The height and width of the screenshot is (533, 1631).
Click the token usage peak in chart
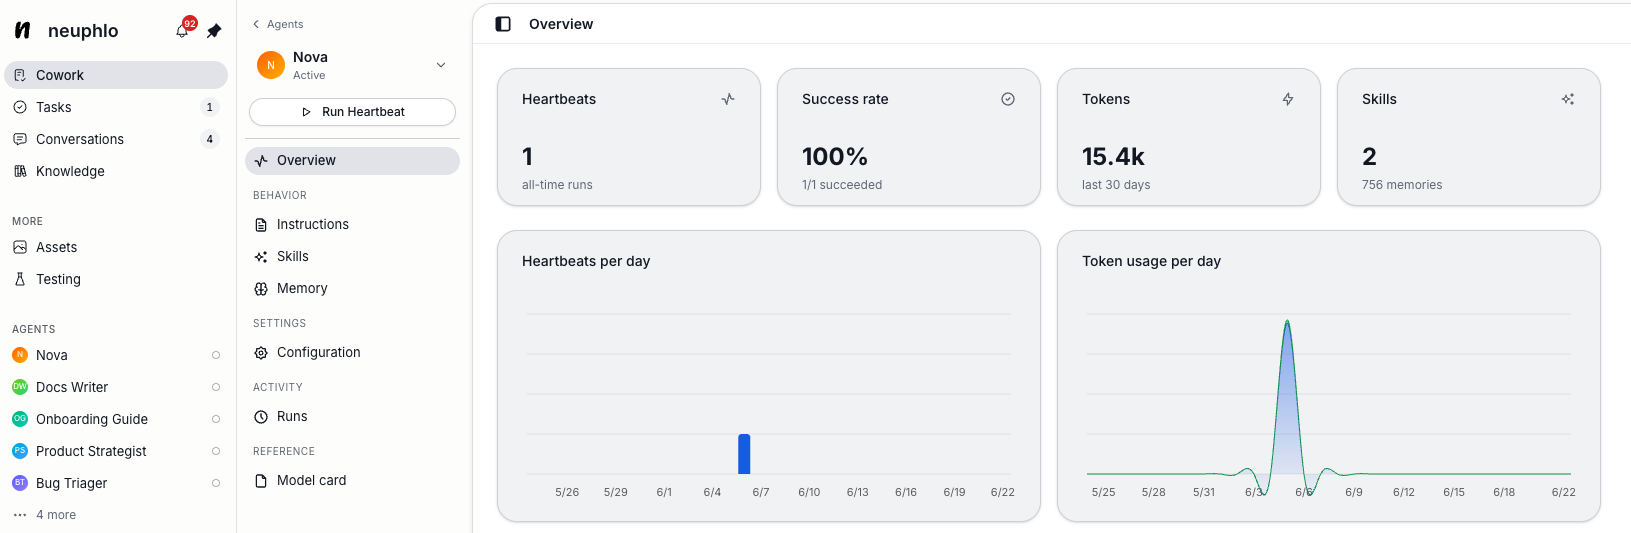(x=1287, y=322)
